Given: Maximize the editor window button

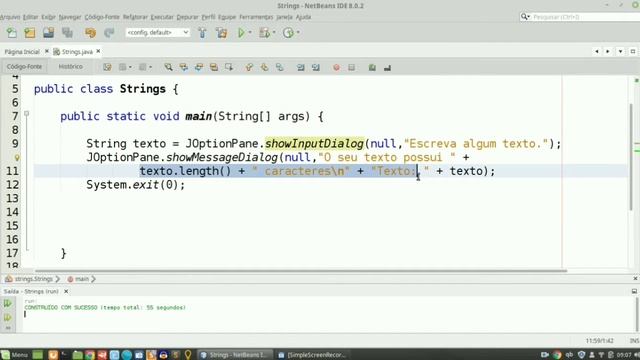Looking at the screenshot, I should [x=633, y=51].
